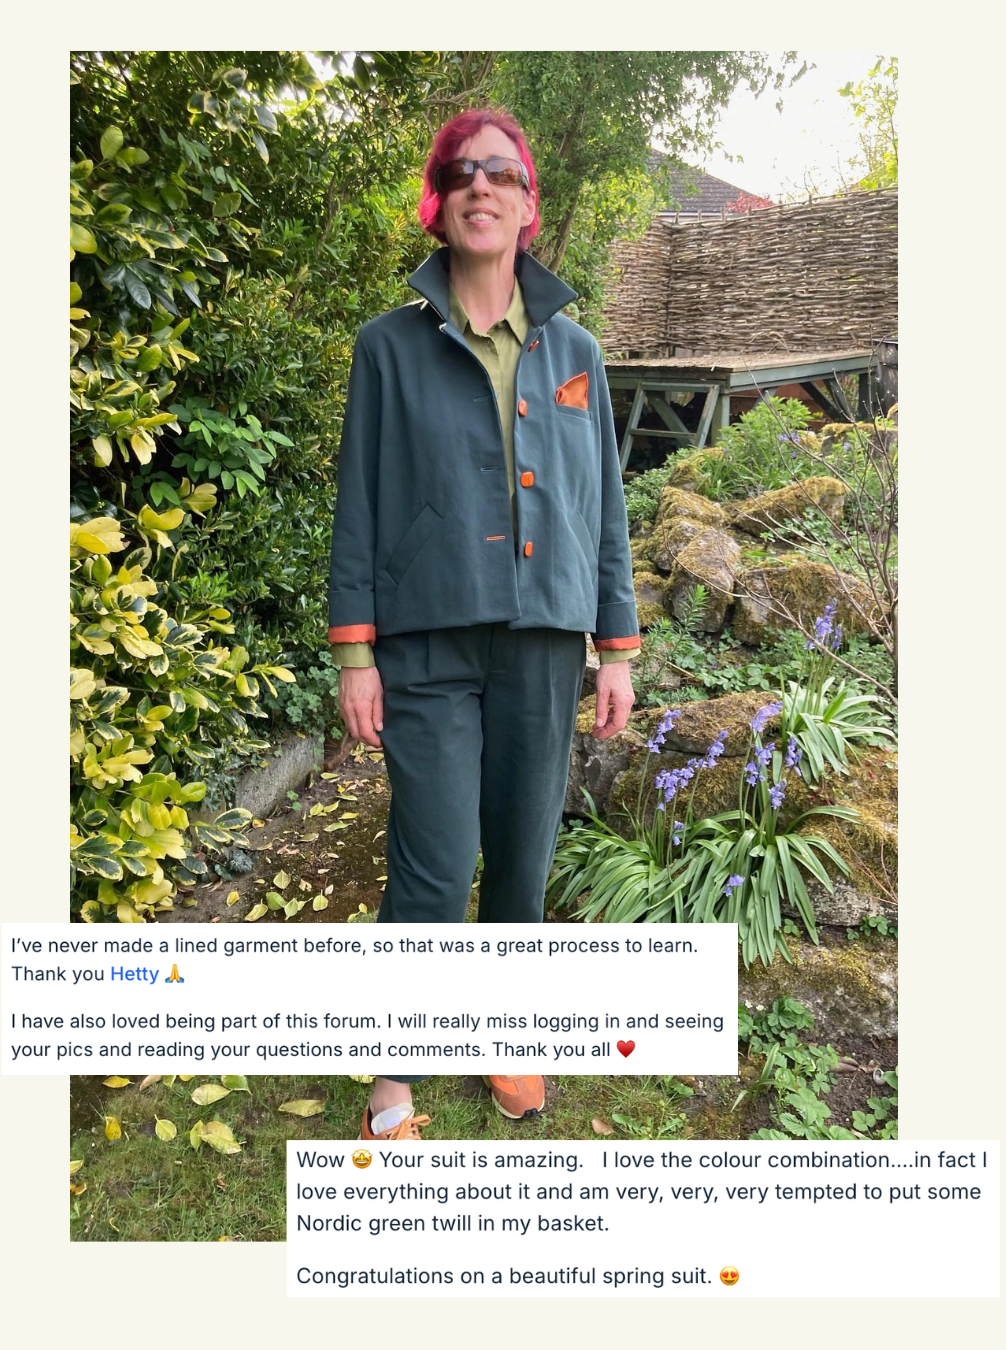Click the "Congratulations on a beautiful spring suit" line
This screenshot has width=1006, height=1350.
pyautogui.click(x=504, y=1276)
